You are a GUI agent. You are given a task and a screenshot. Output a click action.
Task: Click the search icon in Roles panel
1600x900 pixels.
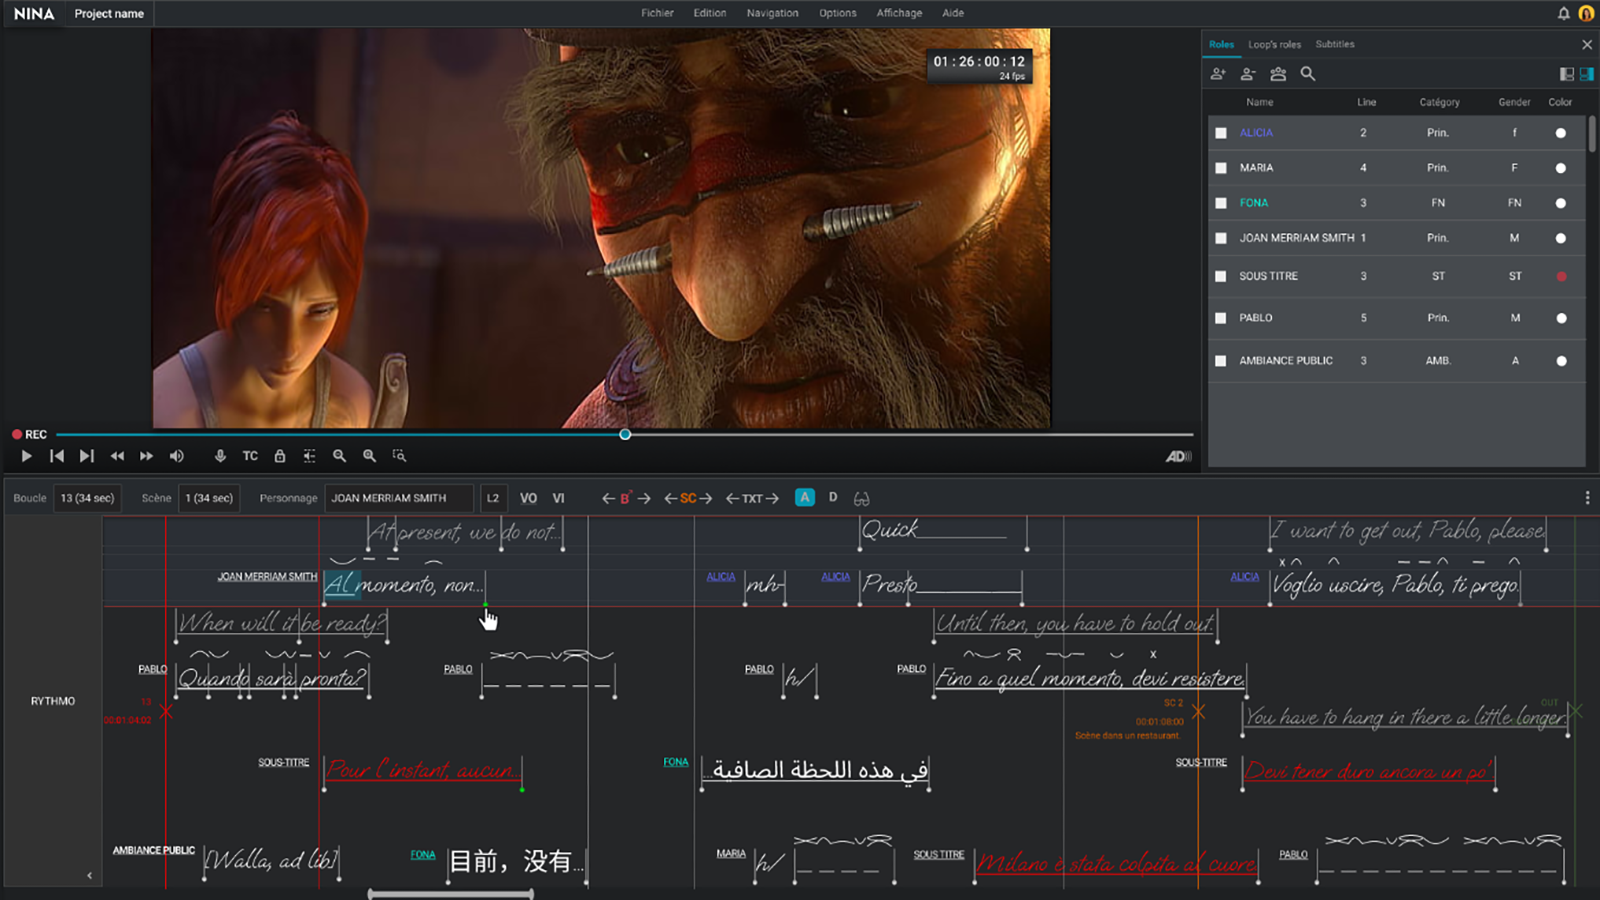pos(1307,74)
